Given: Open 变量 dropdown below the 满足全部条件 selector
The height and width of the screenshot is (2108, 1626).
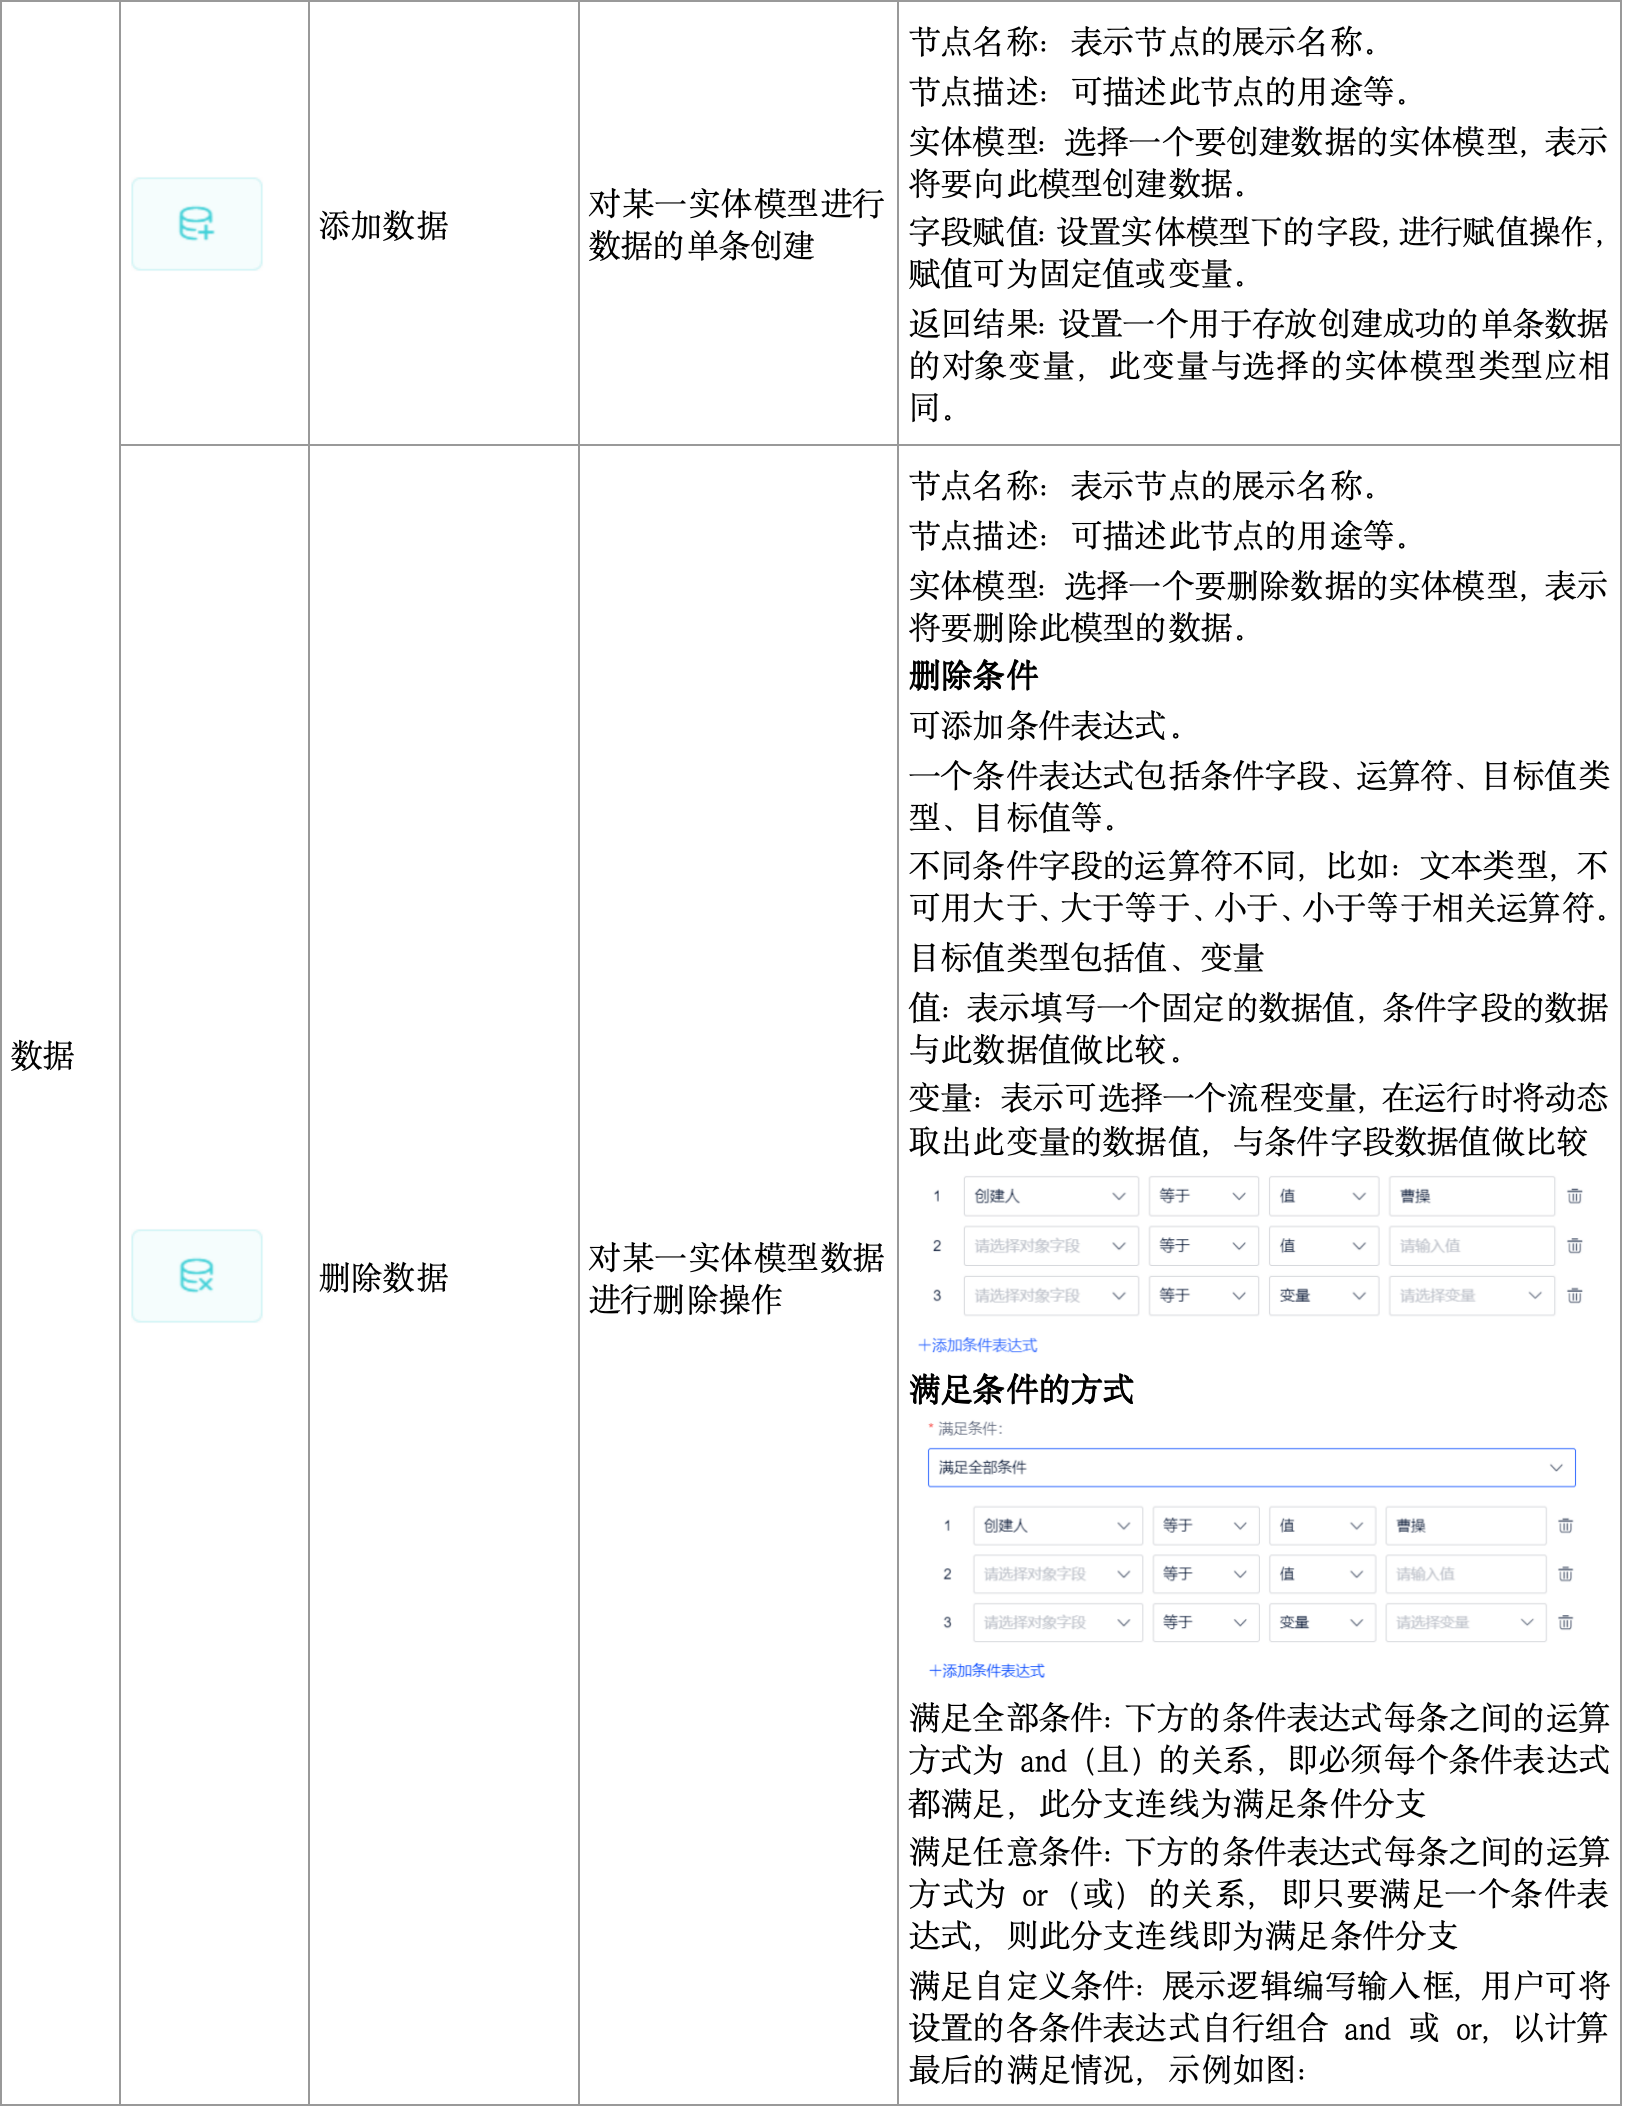Looking at the screenshot, I should pos(1323,1622).
